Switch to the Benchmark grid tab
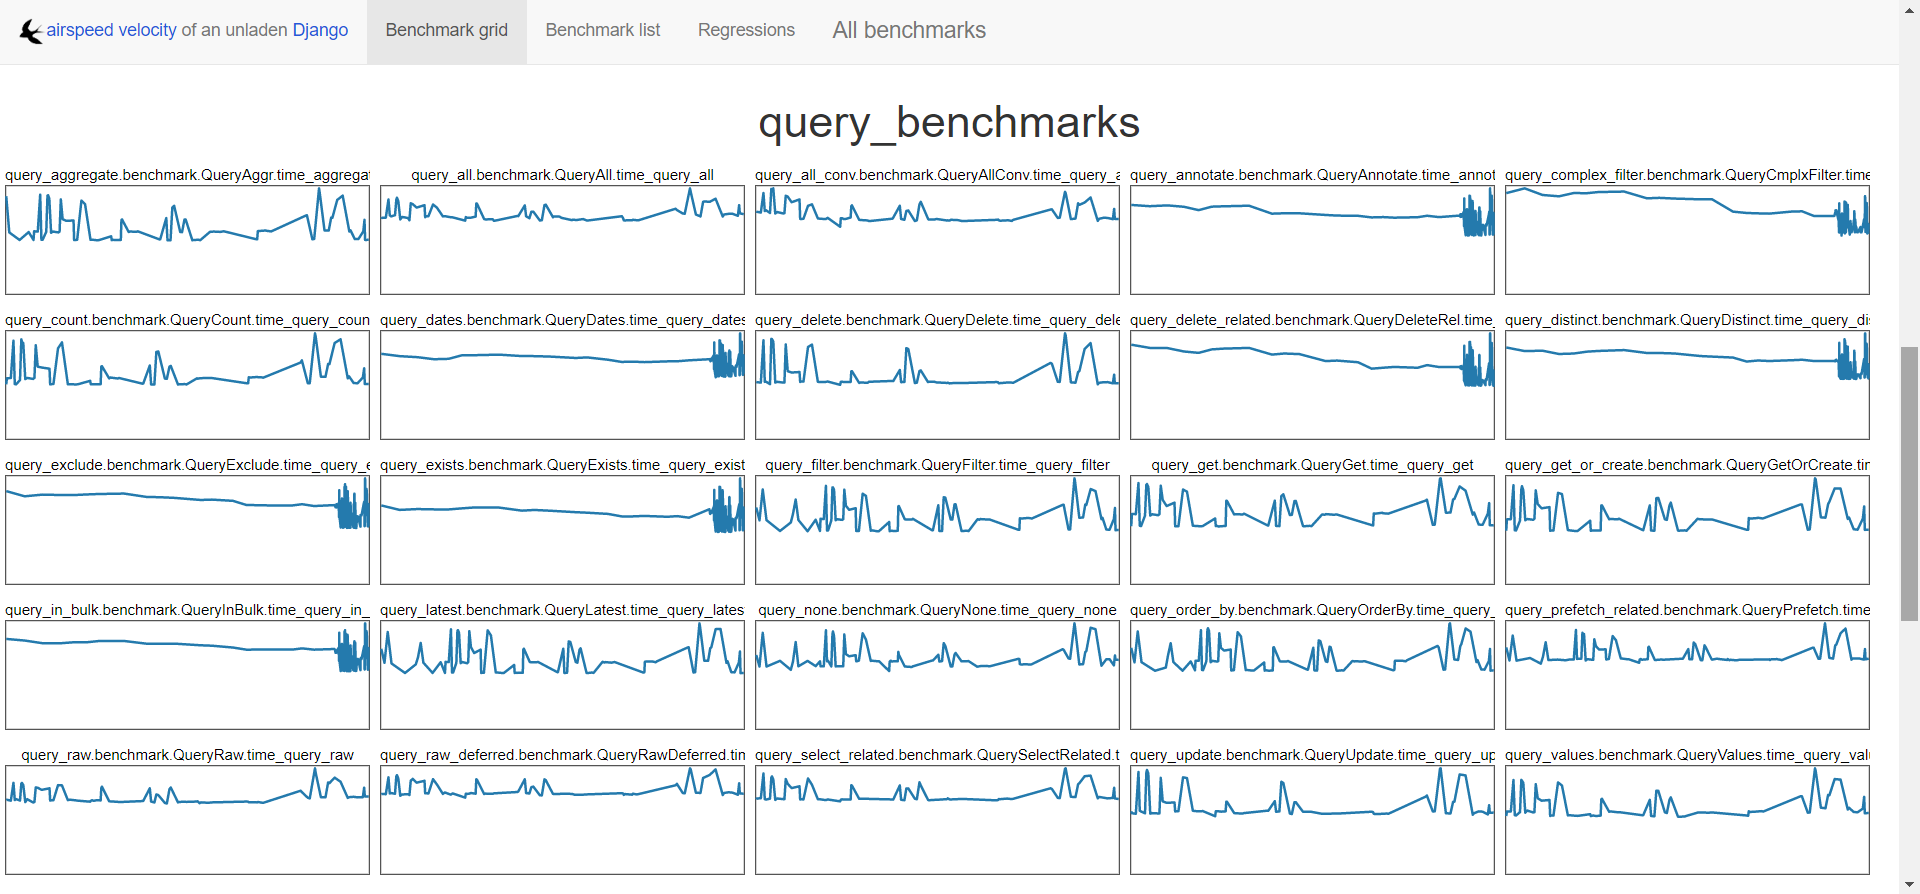 (x=447, y=31)
